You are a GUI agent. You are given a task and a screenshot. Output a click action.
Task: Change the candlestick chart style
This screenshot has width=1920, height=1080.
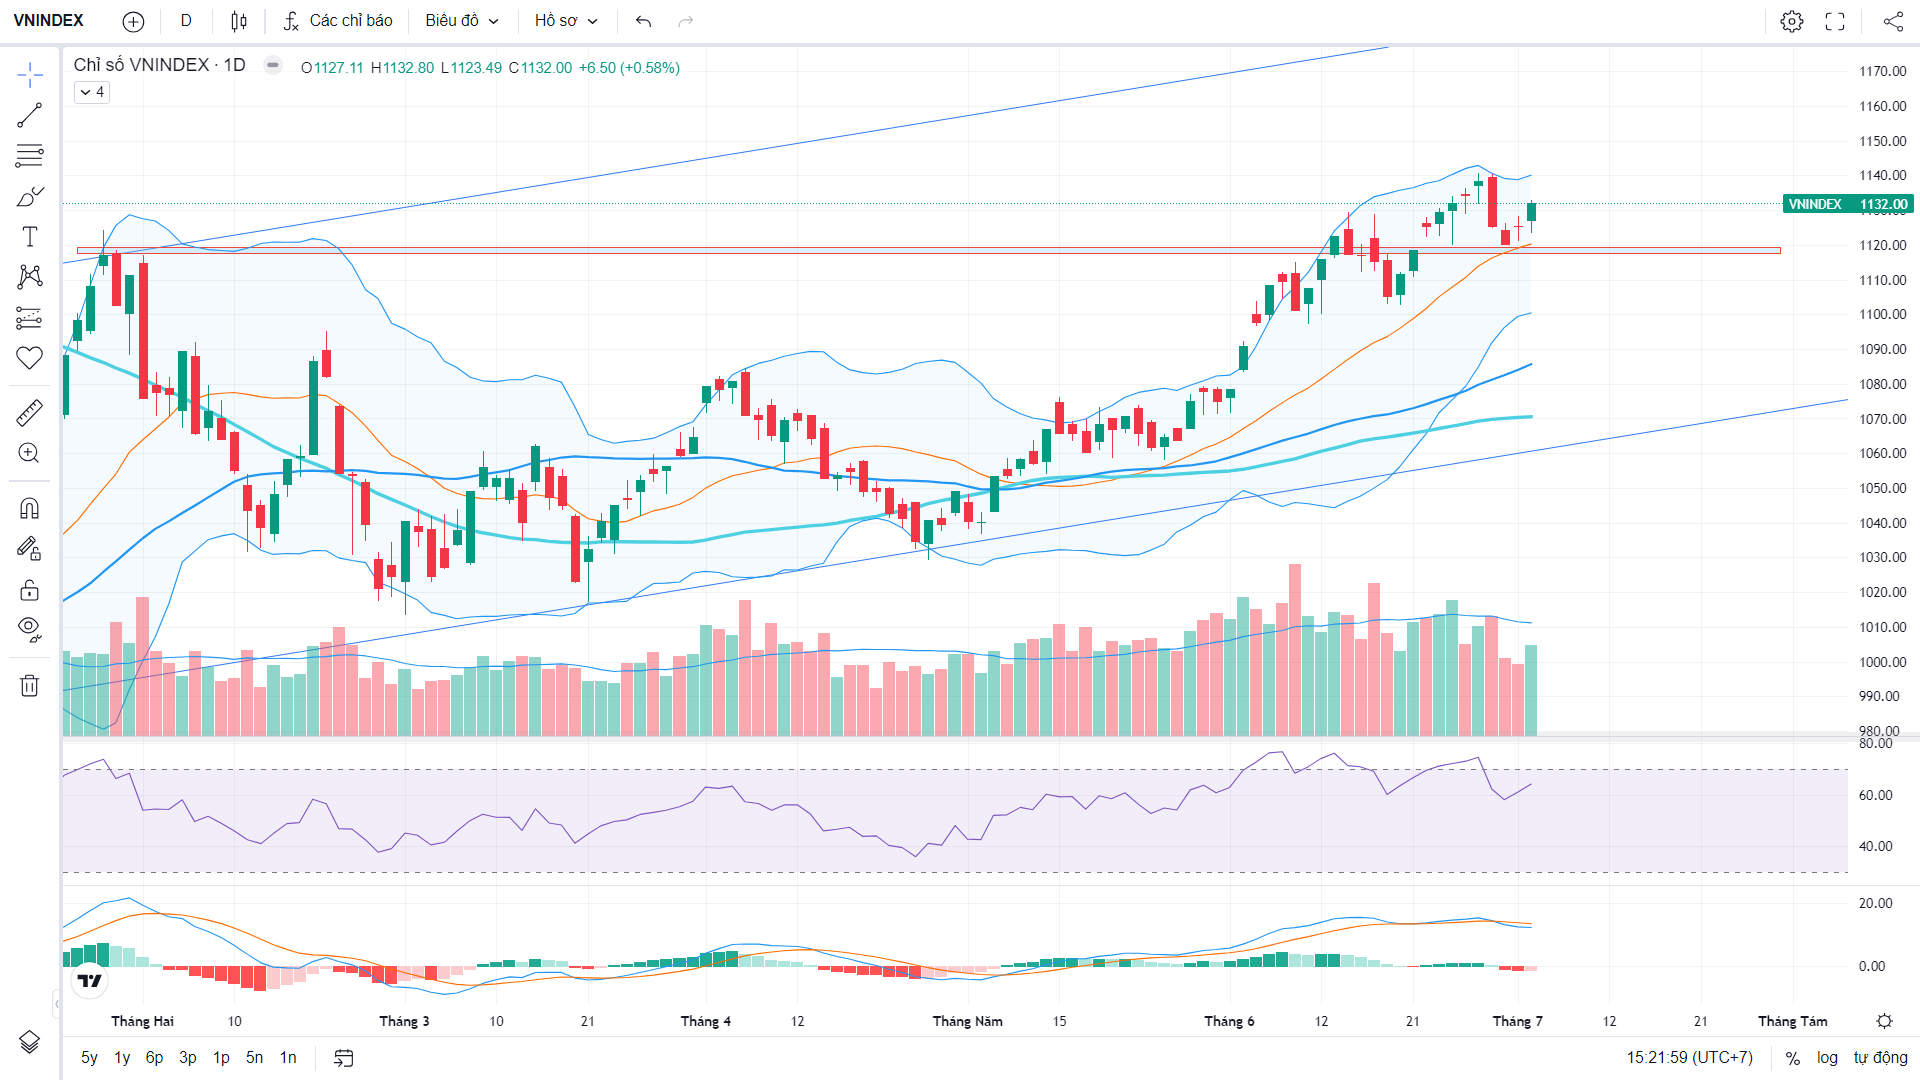[x=239, y=21]
